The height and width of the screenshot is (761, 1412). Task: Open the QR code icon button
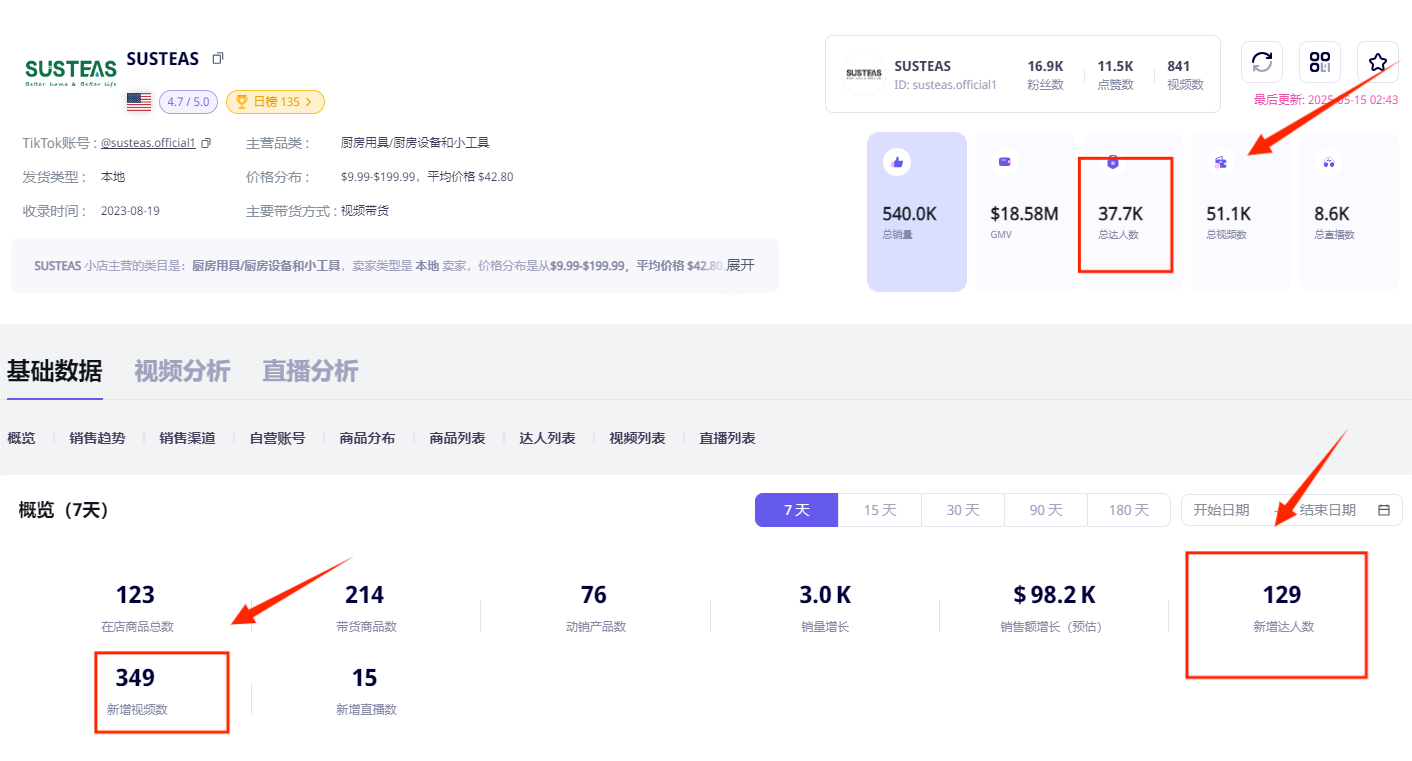(x=1320, y=62)
